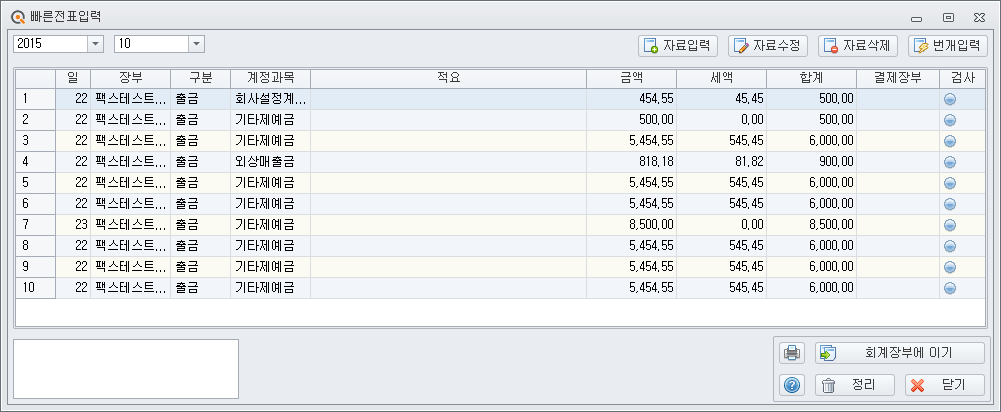Click the empty text box at the bottom left
This screenshot has height=412, width=1001.
click(126, 369)
